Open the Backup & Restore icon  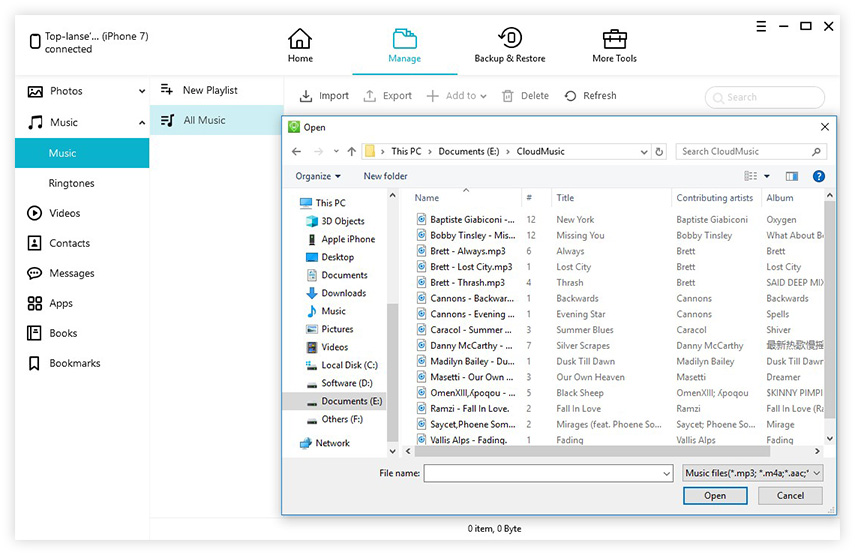510,39
